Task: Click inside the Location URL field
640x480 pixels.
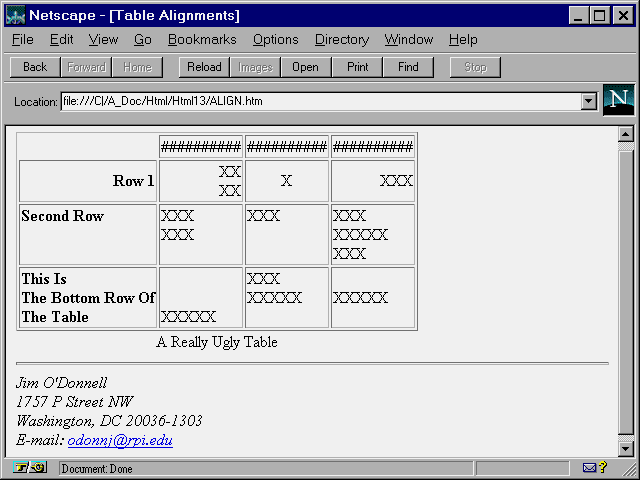Action: (x=320, y=101)
